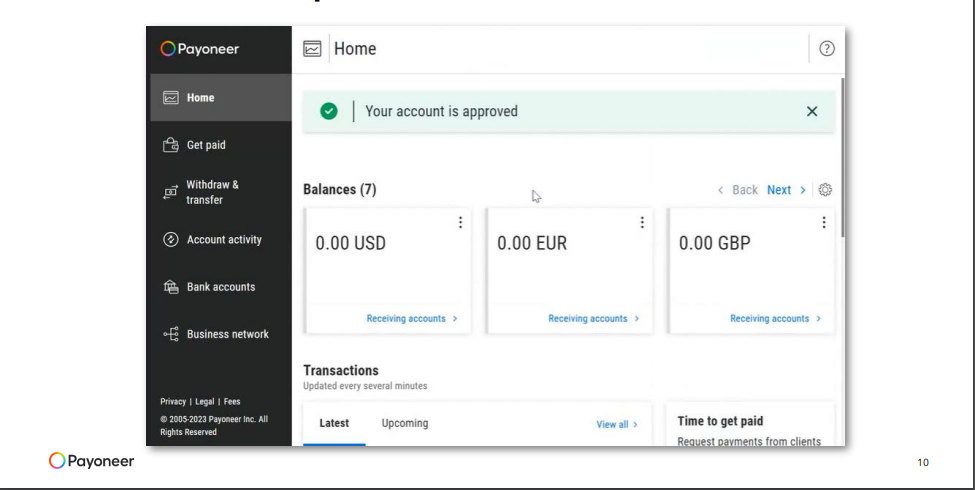Click Next to see more balances
The image size is (975, 490).
[x=786, y=190]
